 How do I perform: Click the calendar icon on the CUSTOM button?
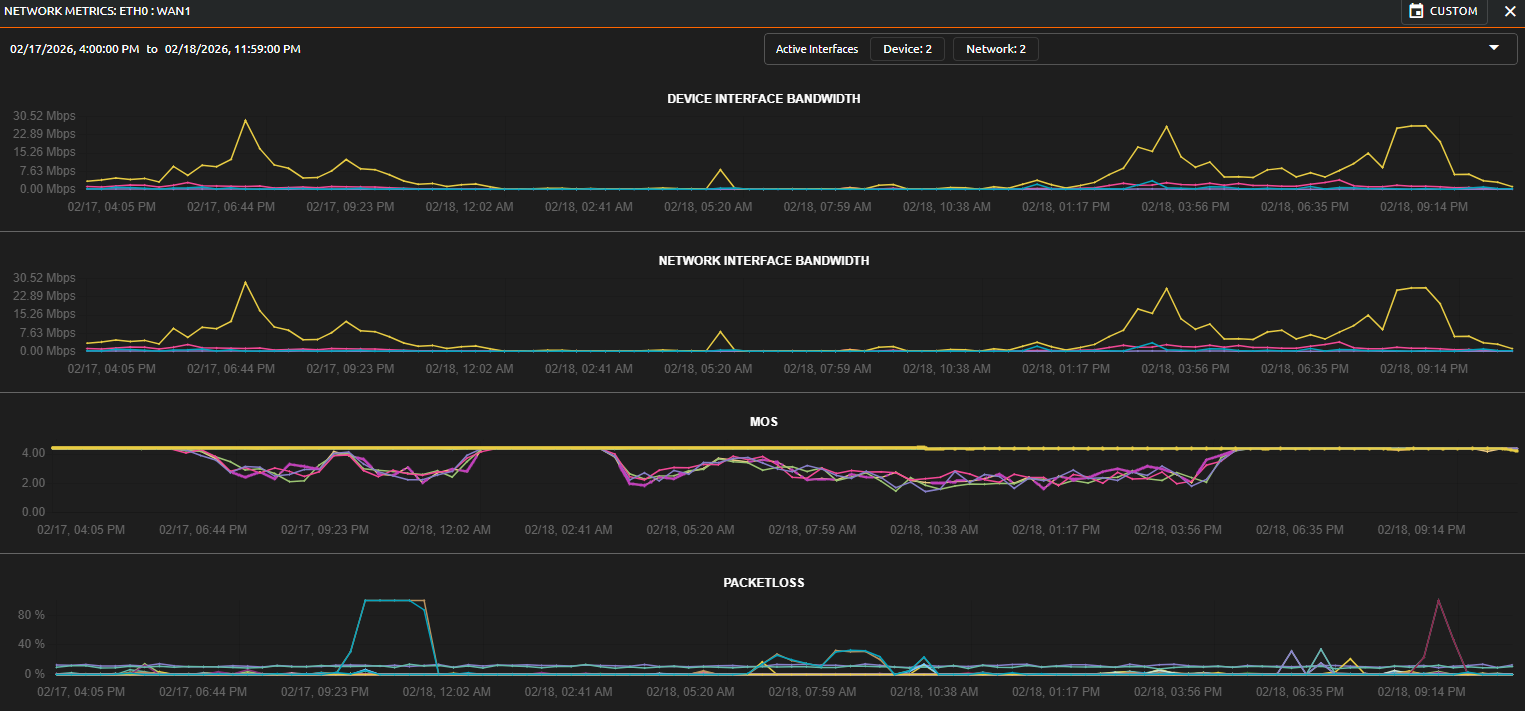click(x=1415, y=12)
